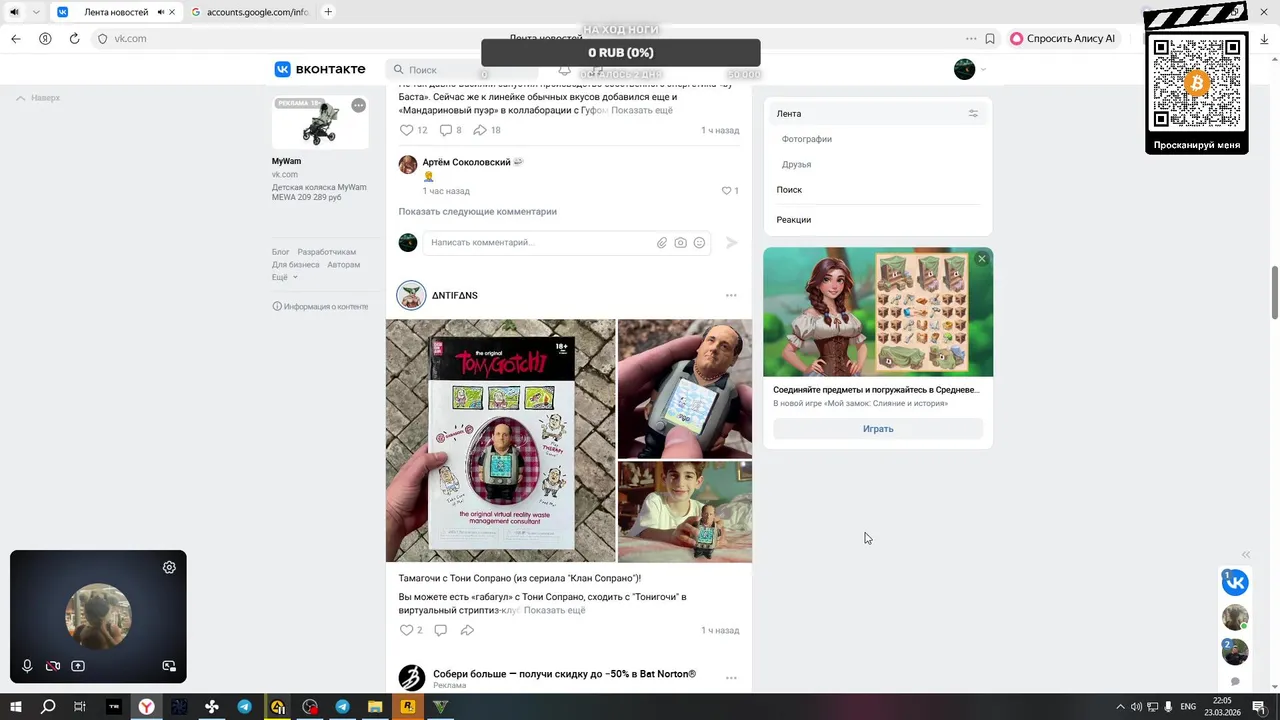Open the three-dot menu on Bat Norton ad
The height and width of the screenshot is (720, 1280).
pos(731,678)
